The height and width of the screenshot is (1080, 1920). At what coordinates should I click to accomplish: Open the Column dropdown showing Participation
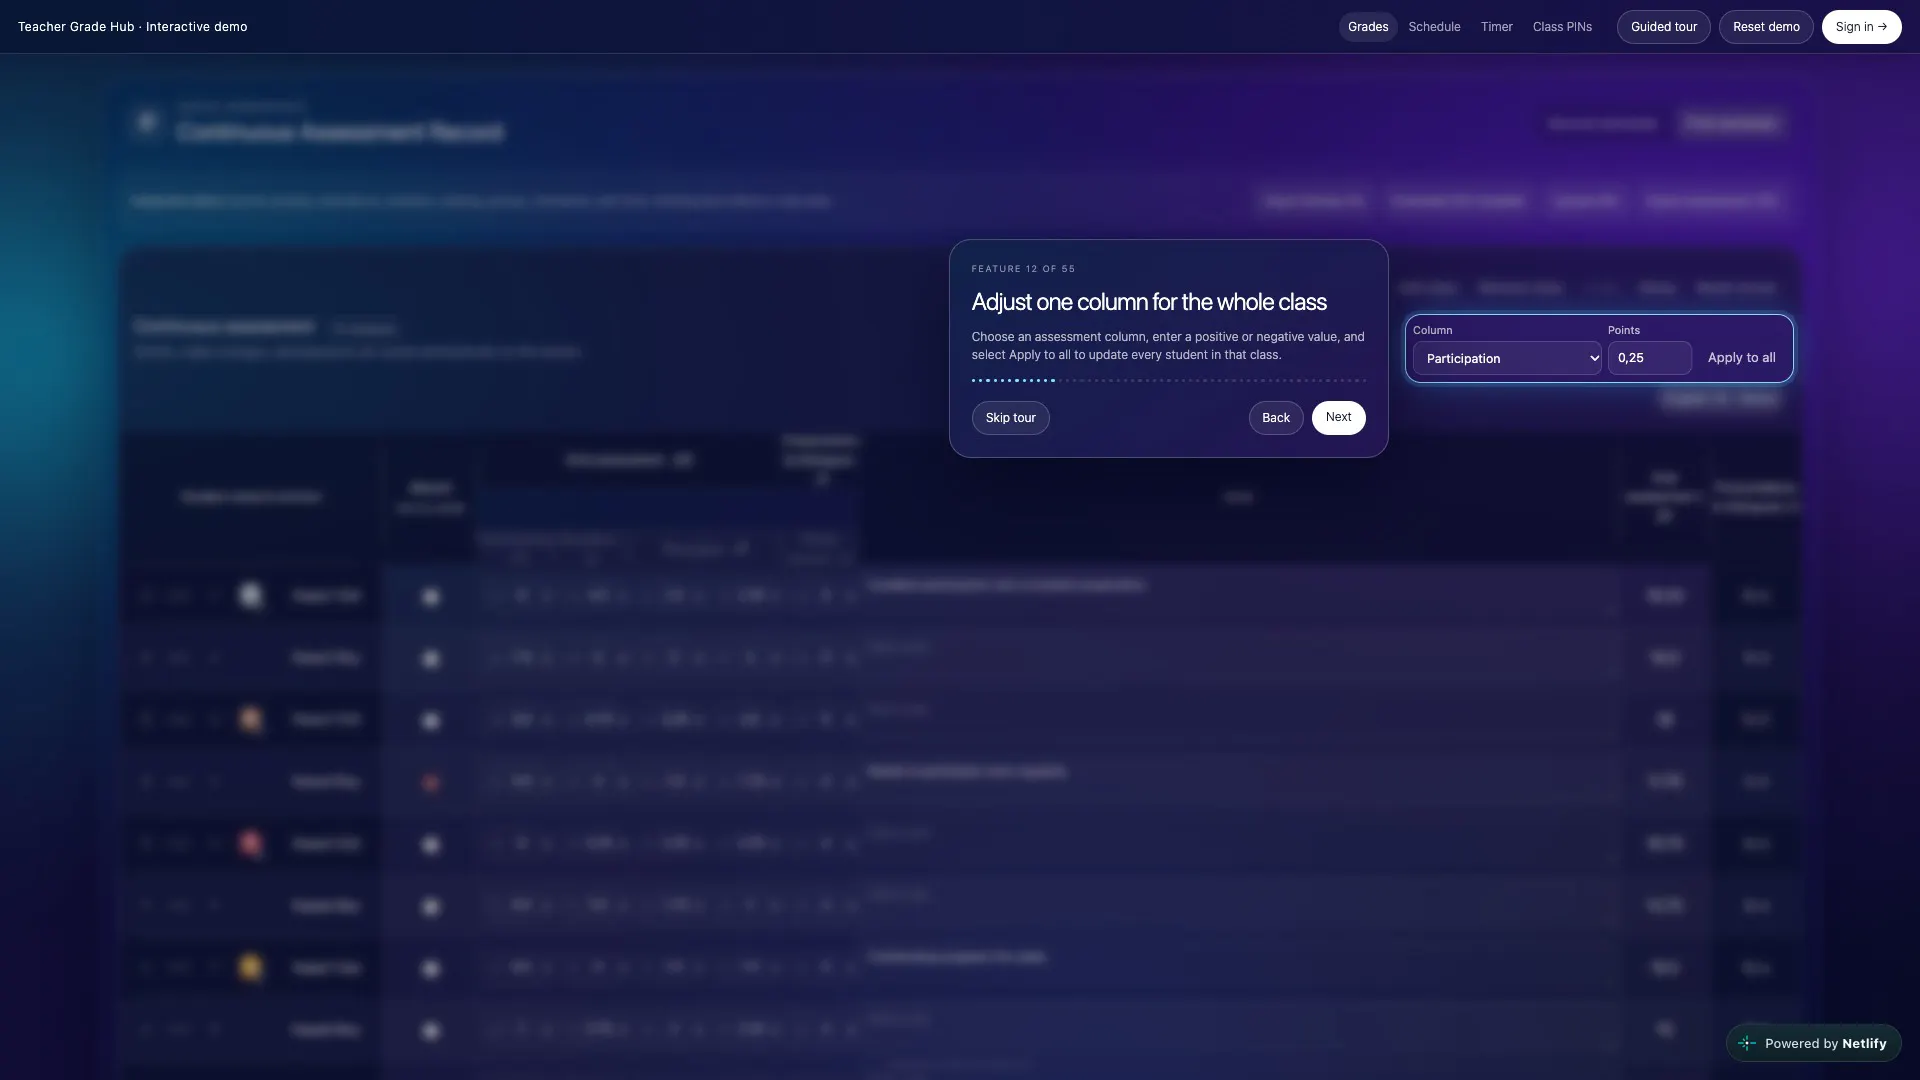click(1507, 358)
